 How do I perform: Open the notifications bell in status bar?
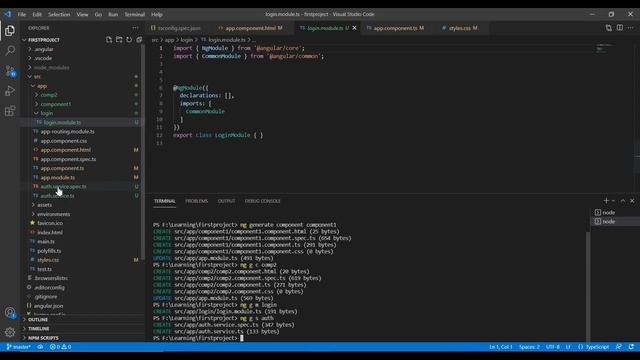(x=631, y=347)
